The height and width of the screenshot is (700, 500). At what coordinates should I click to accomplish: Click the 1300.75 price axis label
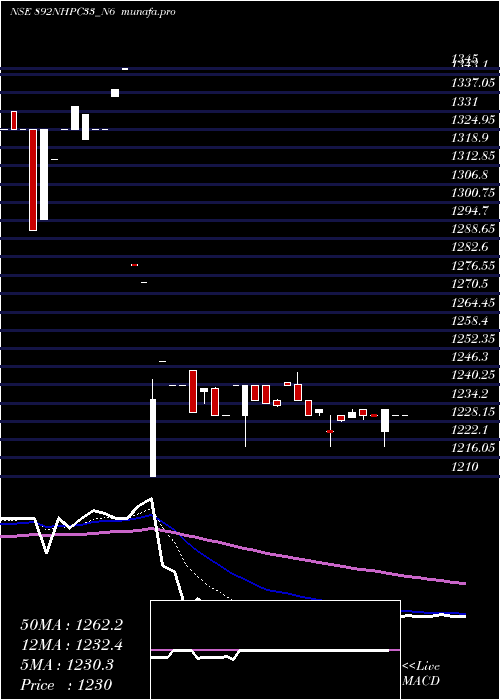(473, 192)
